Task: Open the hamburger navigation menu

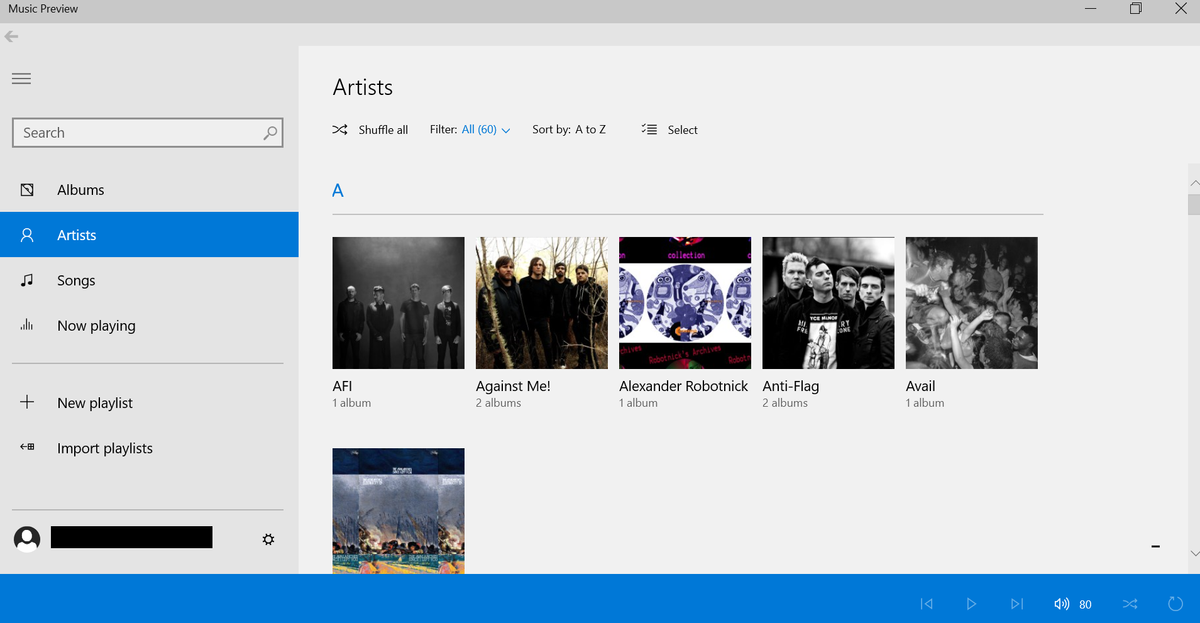Action: pos(21,78)
